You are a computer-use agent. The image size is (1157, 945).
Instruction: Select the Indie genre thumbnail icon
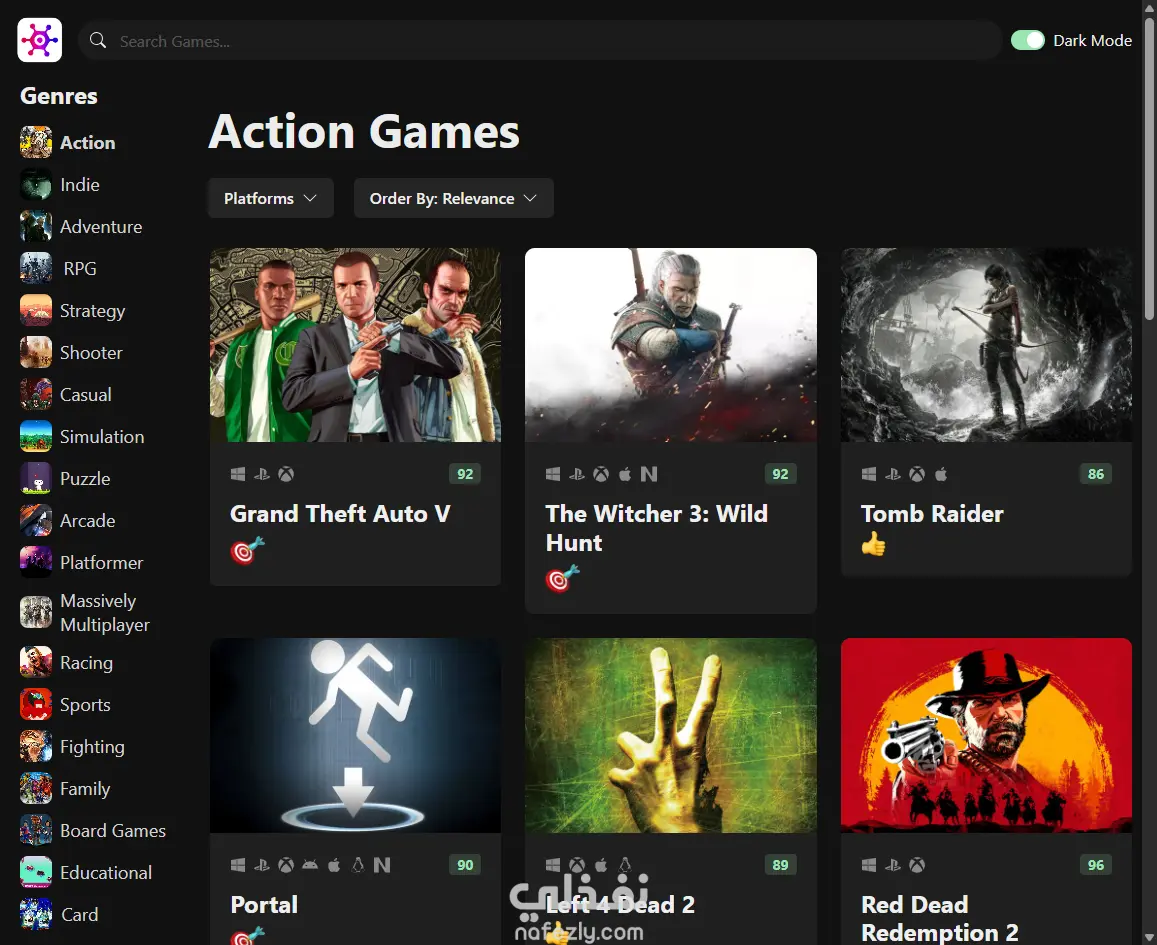coord(35,184)
